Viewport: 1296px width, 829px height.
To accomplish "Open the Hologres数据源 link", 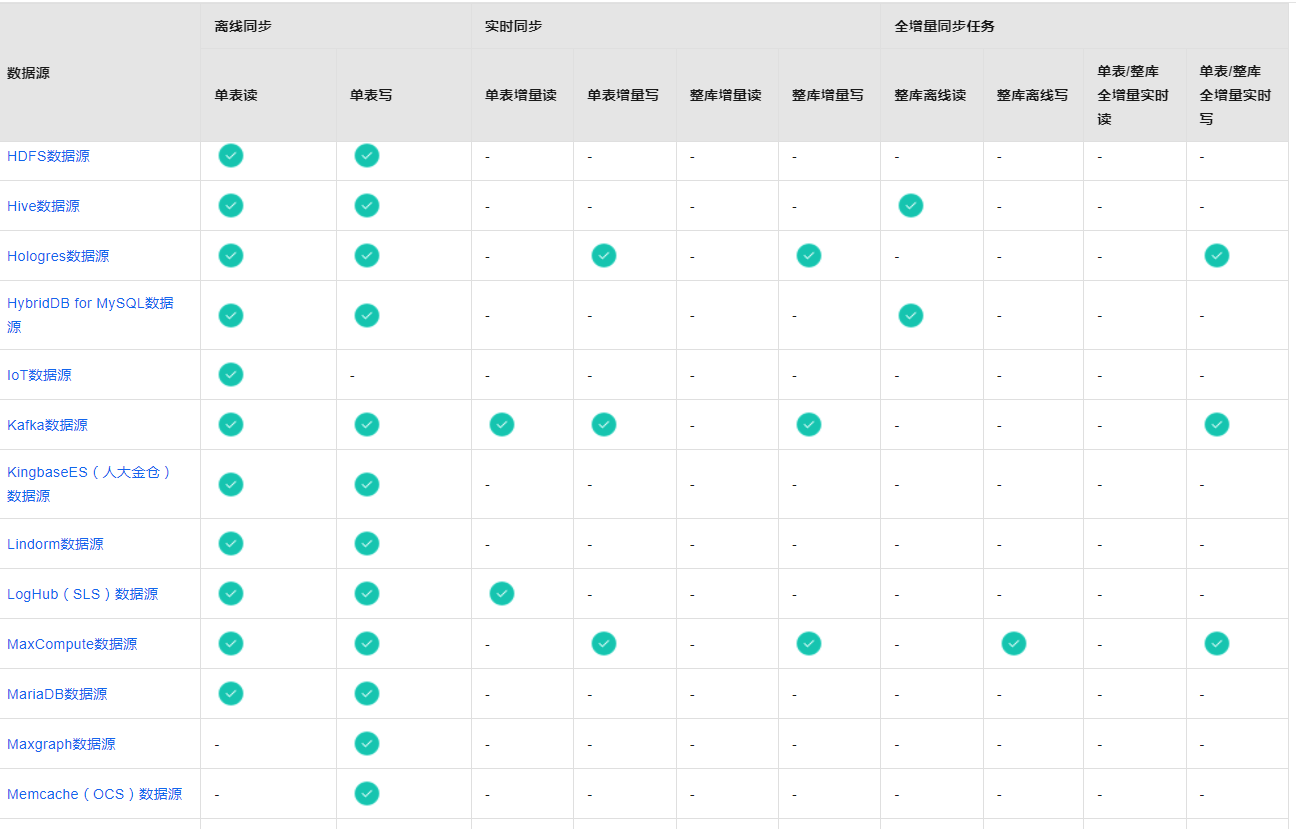I will pyautogui.click(x=58, y=256).
